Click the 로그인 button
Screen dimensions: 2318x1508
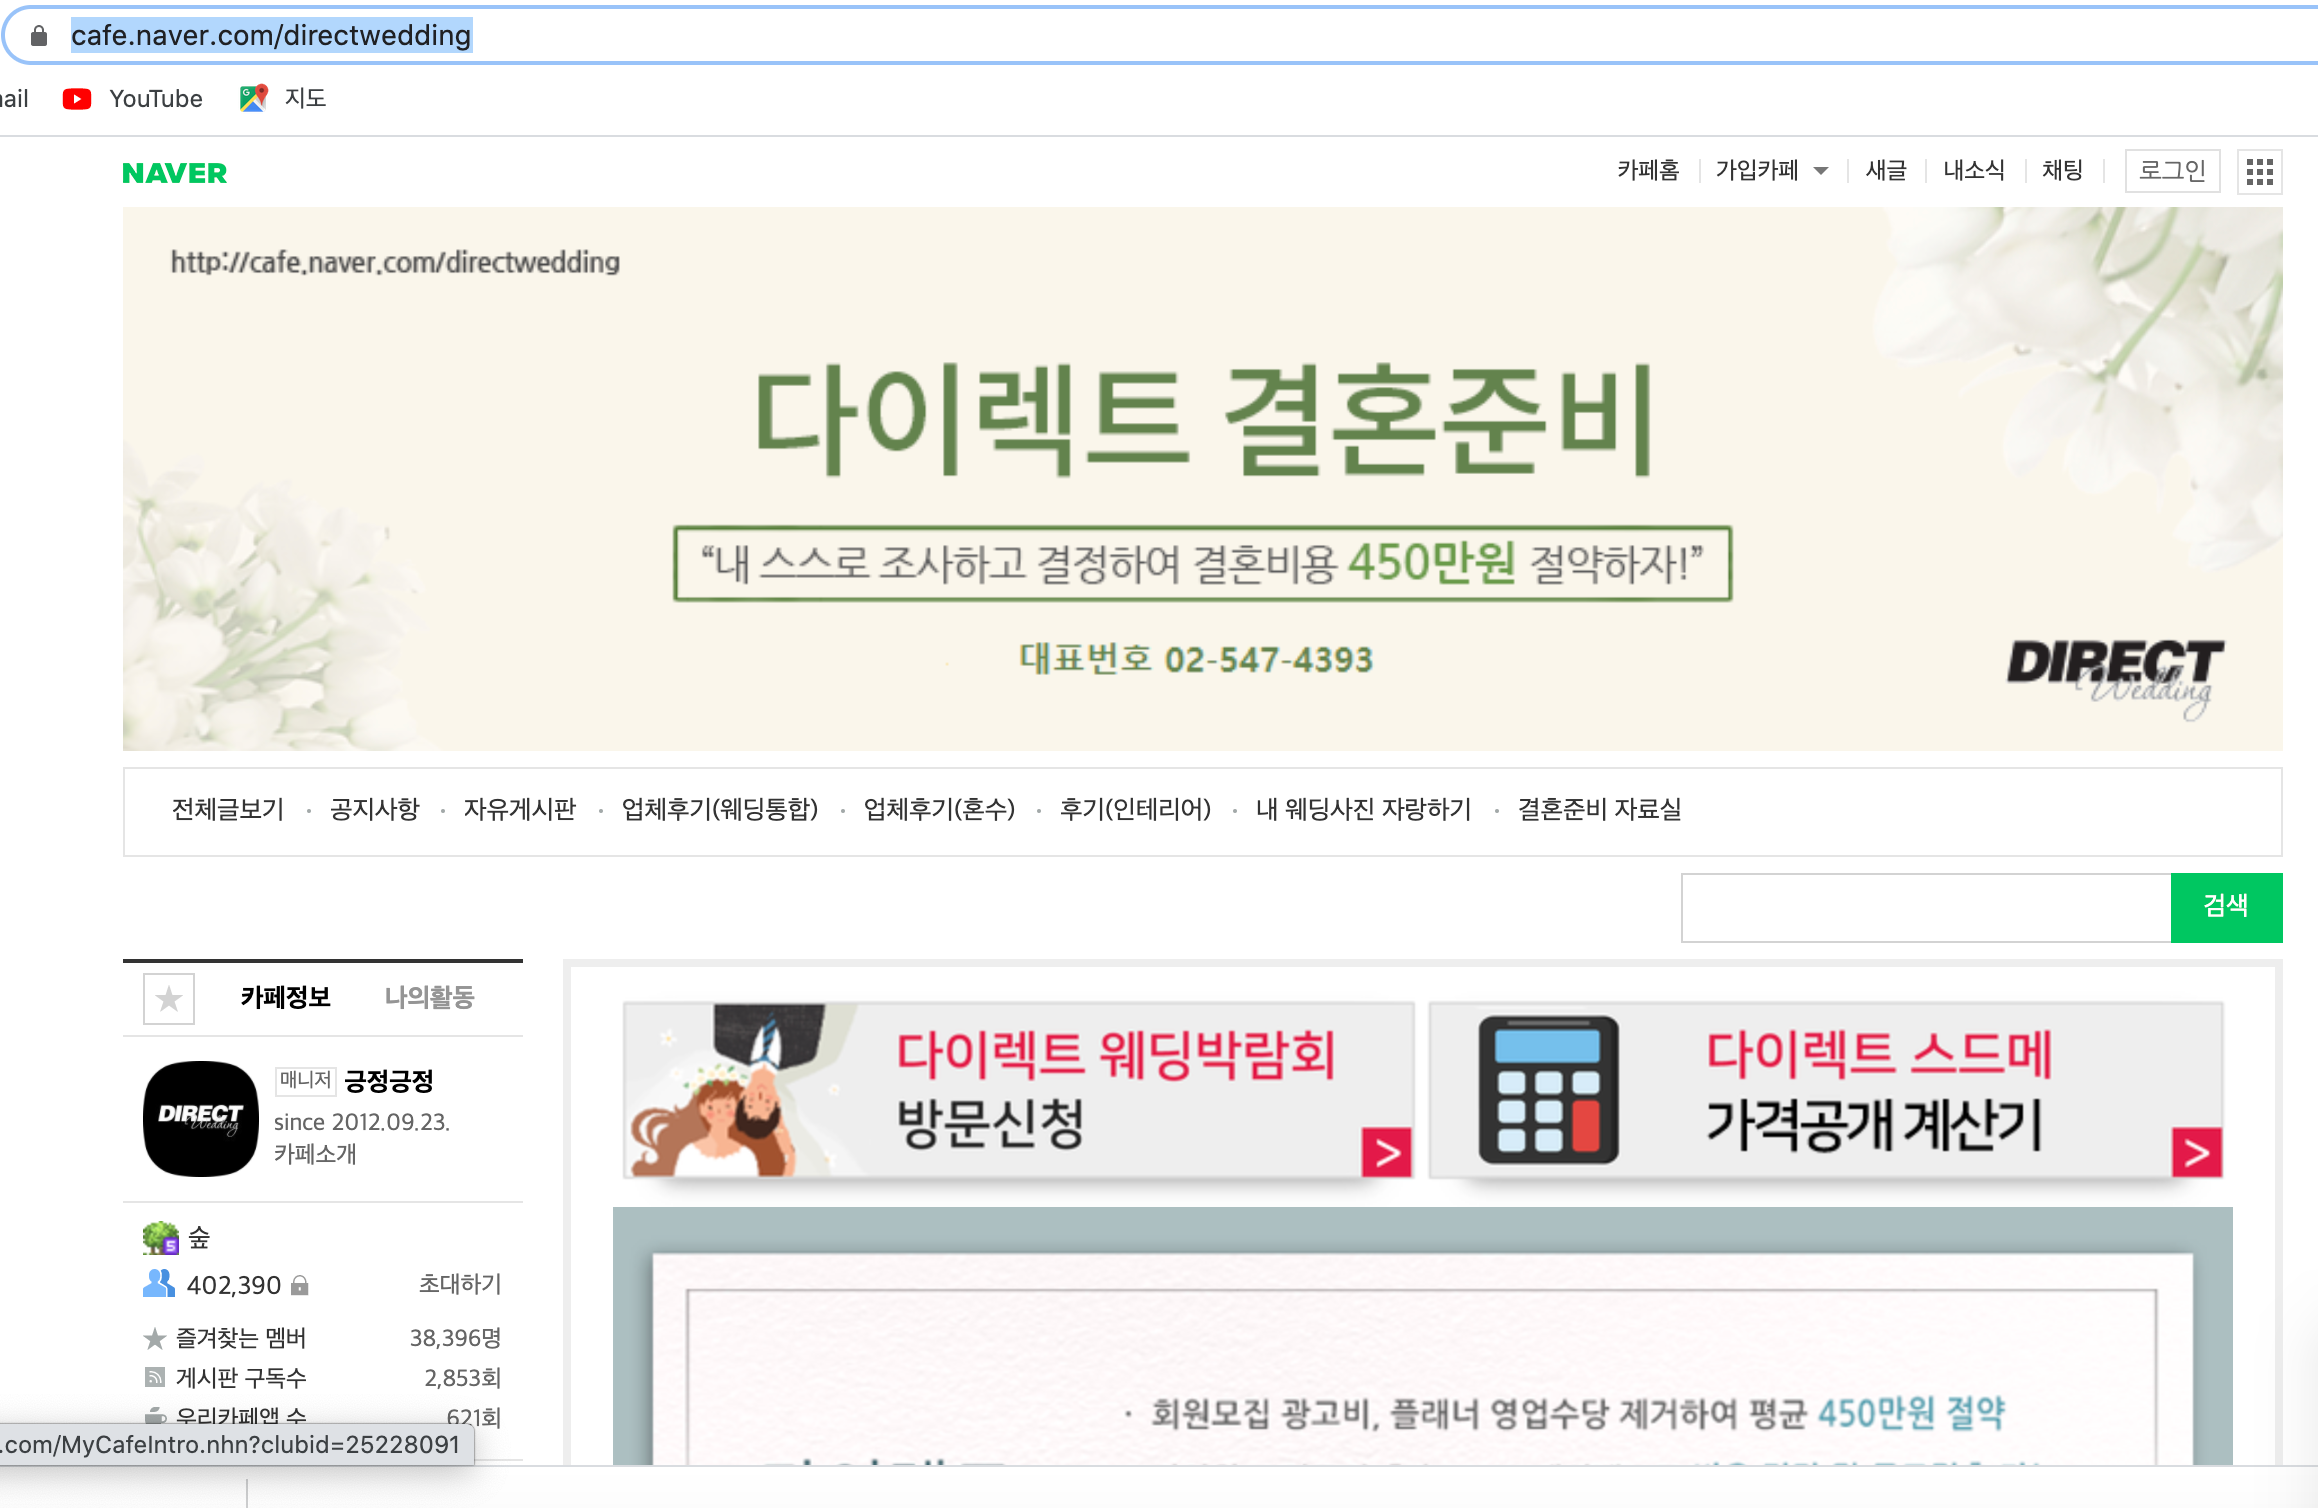2171,171
